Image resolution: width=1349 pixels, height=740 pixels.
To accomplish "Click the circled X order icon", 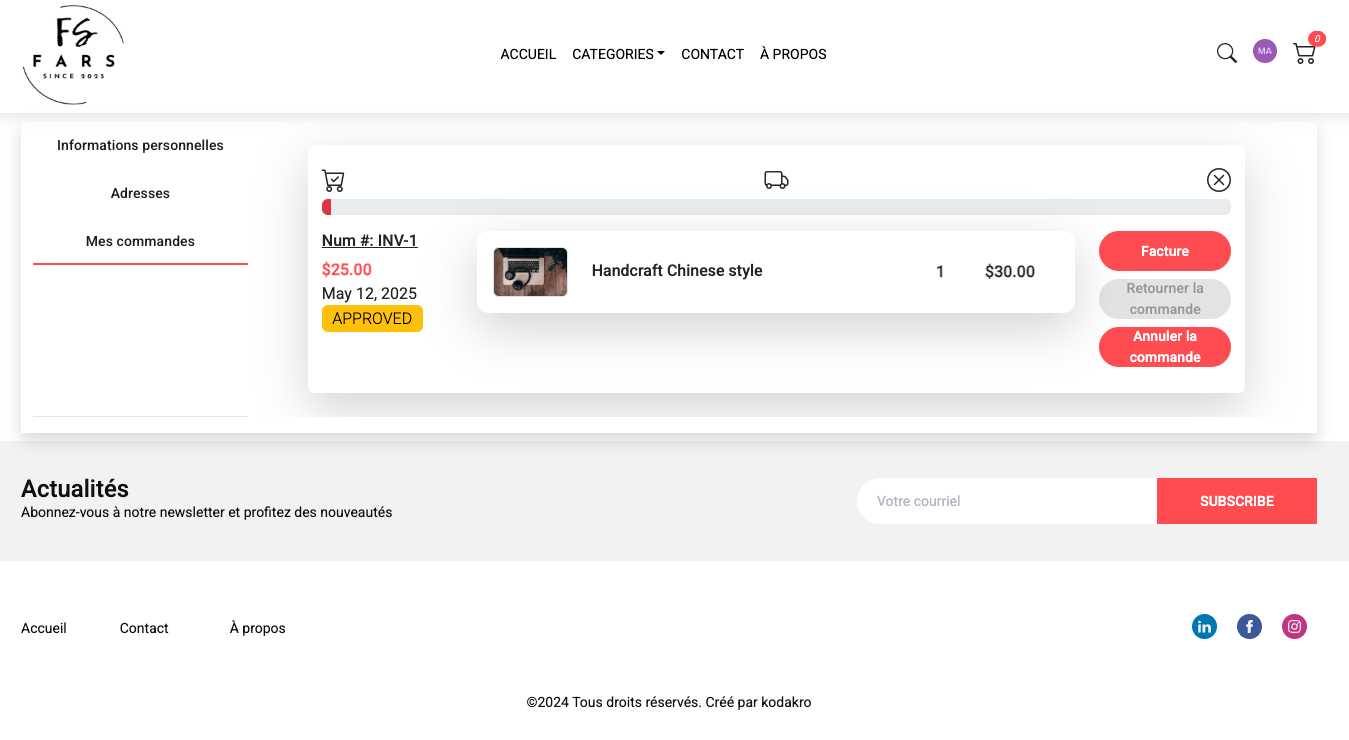I will coord(1218,180).
